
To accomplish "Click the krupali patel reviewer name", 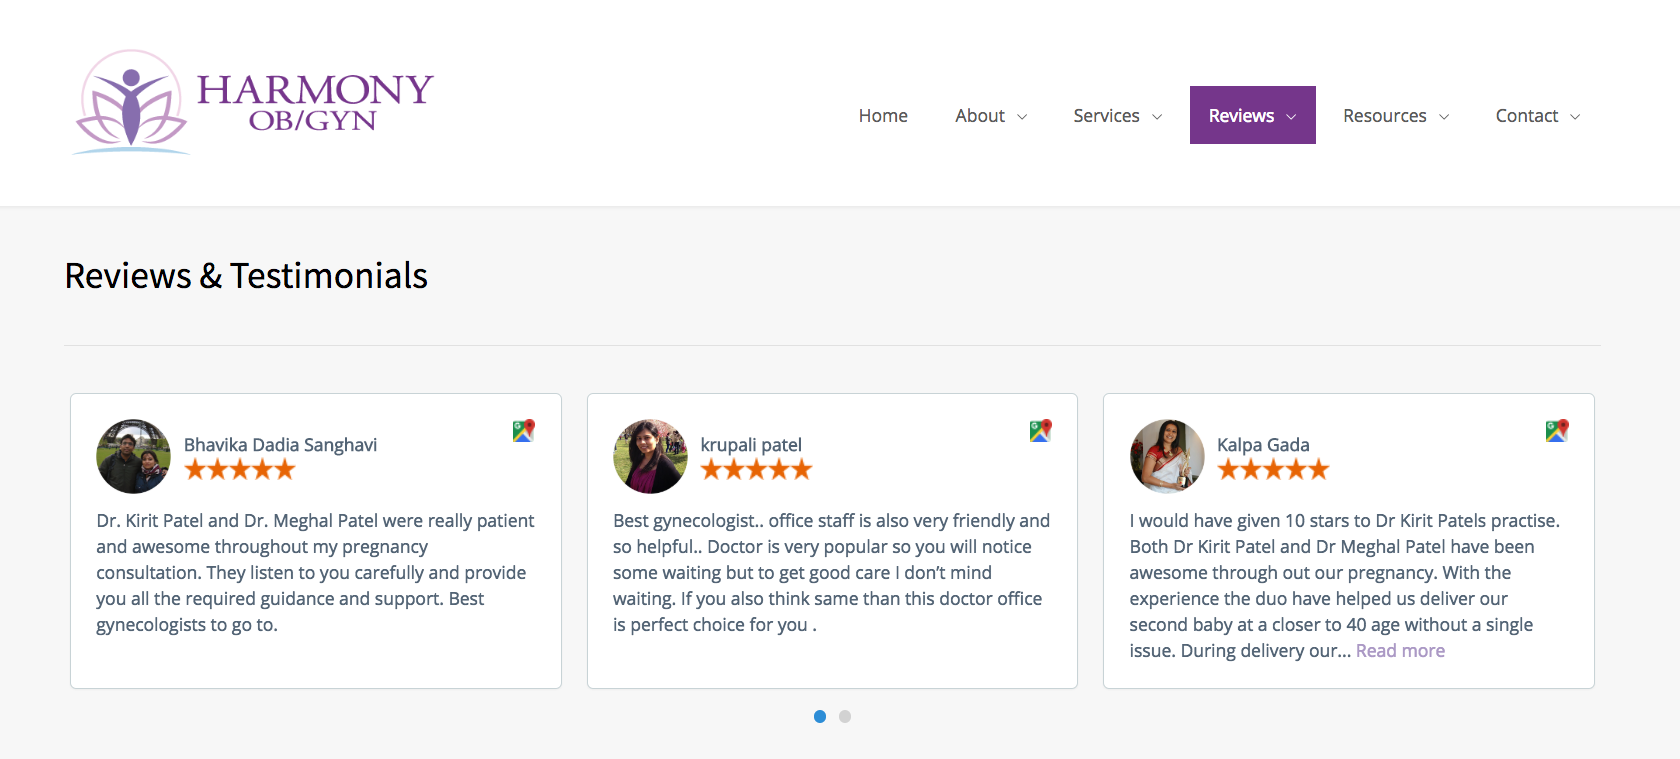I will pos(751,445).
